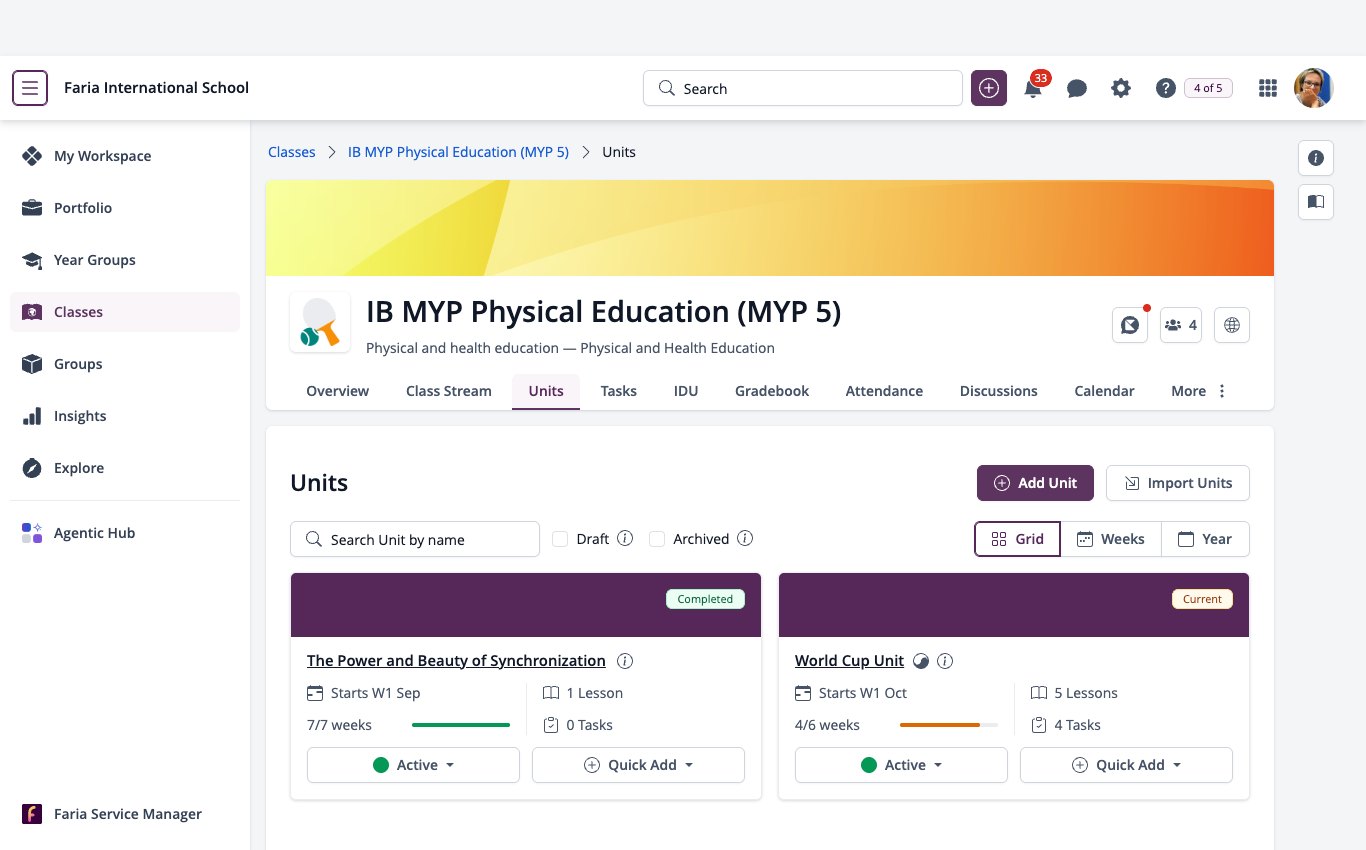Open the Gradebook tab
Viewport: 1366px width, 850px height.
click(772, 391)
